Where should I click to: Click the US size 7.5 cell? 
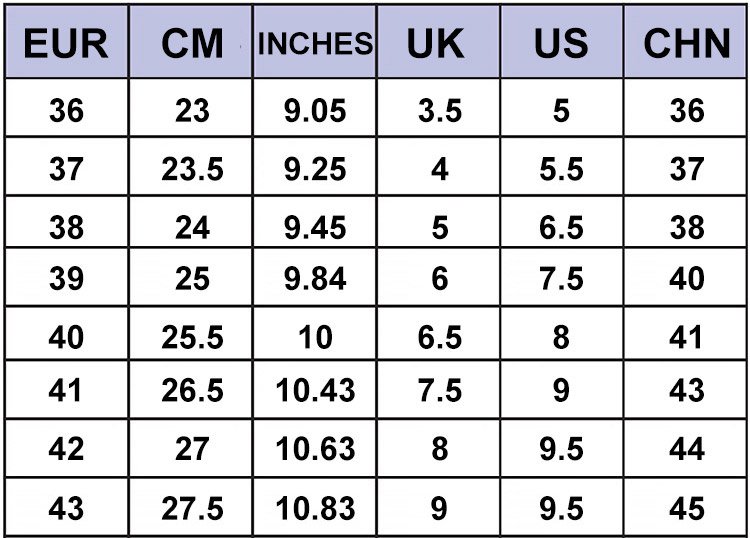point(561,278)
